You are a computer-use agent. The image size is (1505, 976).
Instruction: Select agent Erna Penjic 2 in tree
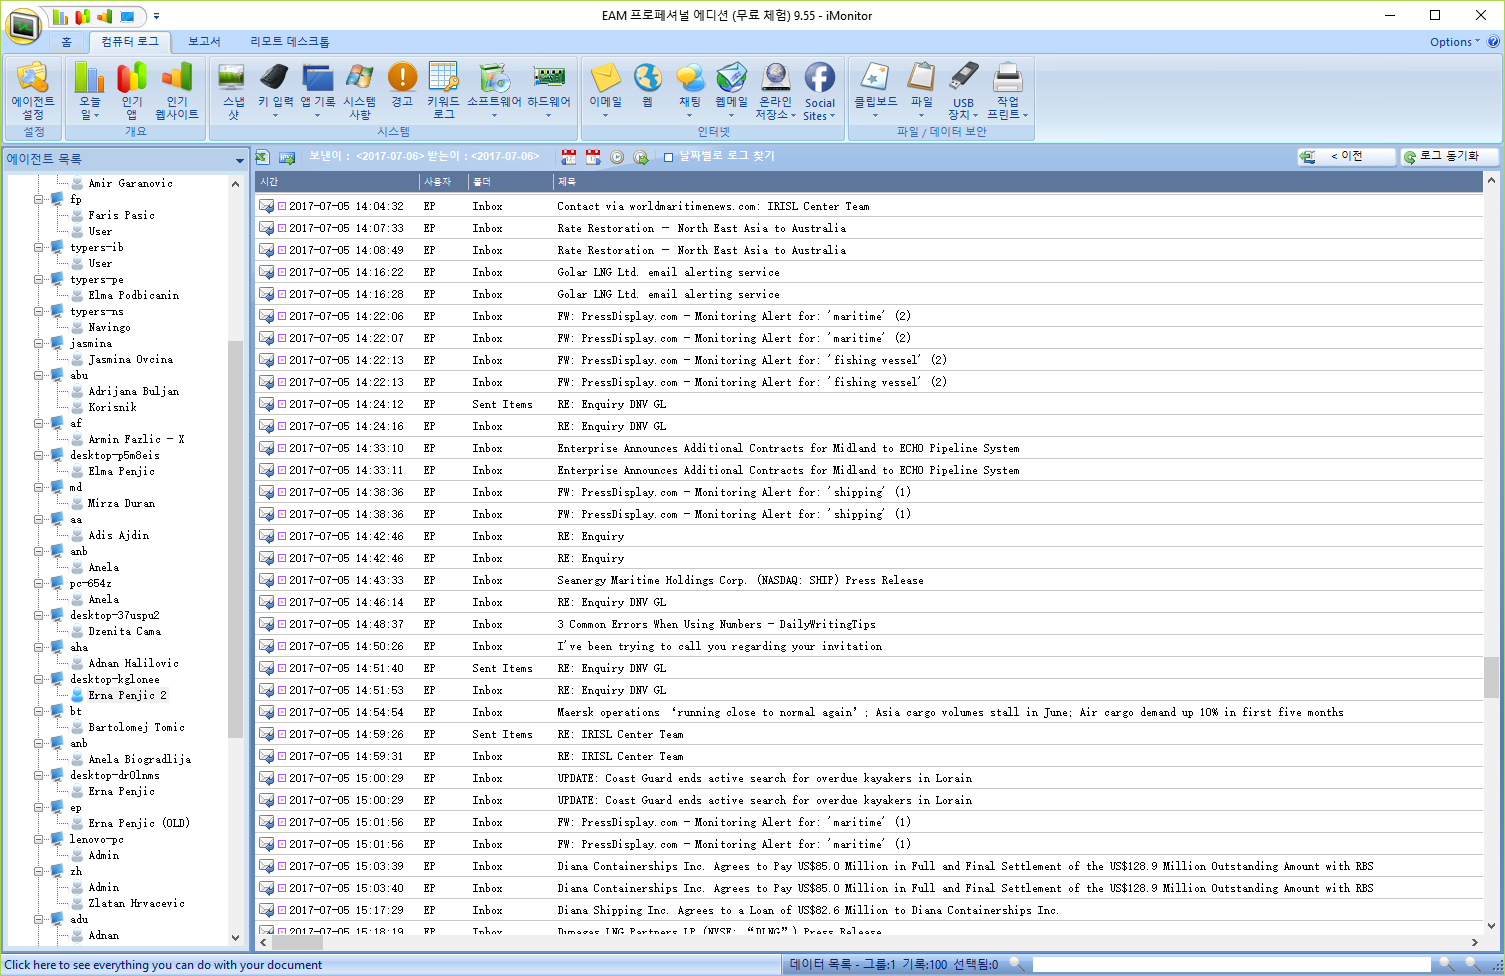[127, 695]
